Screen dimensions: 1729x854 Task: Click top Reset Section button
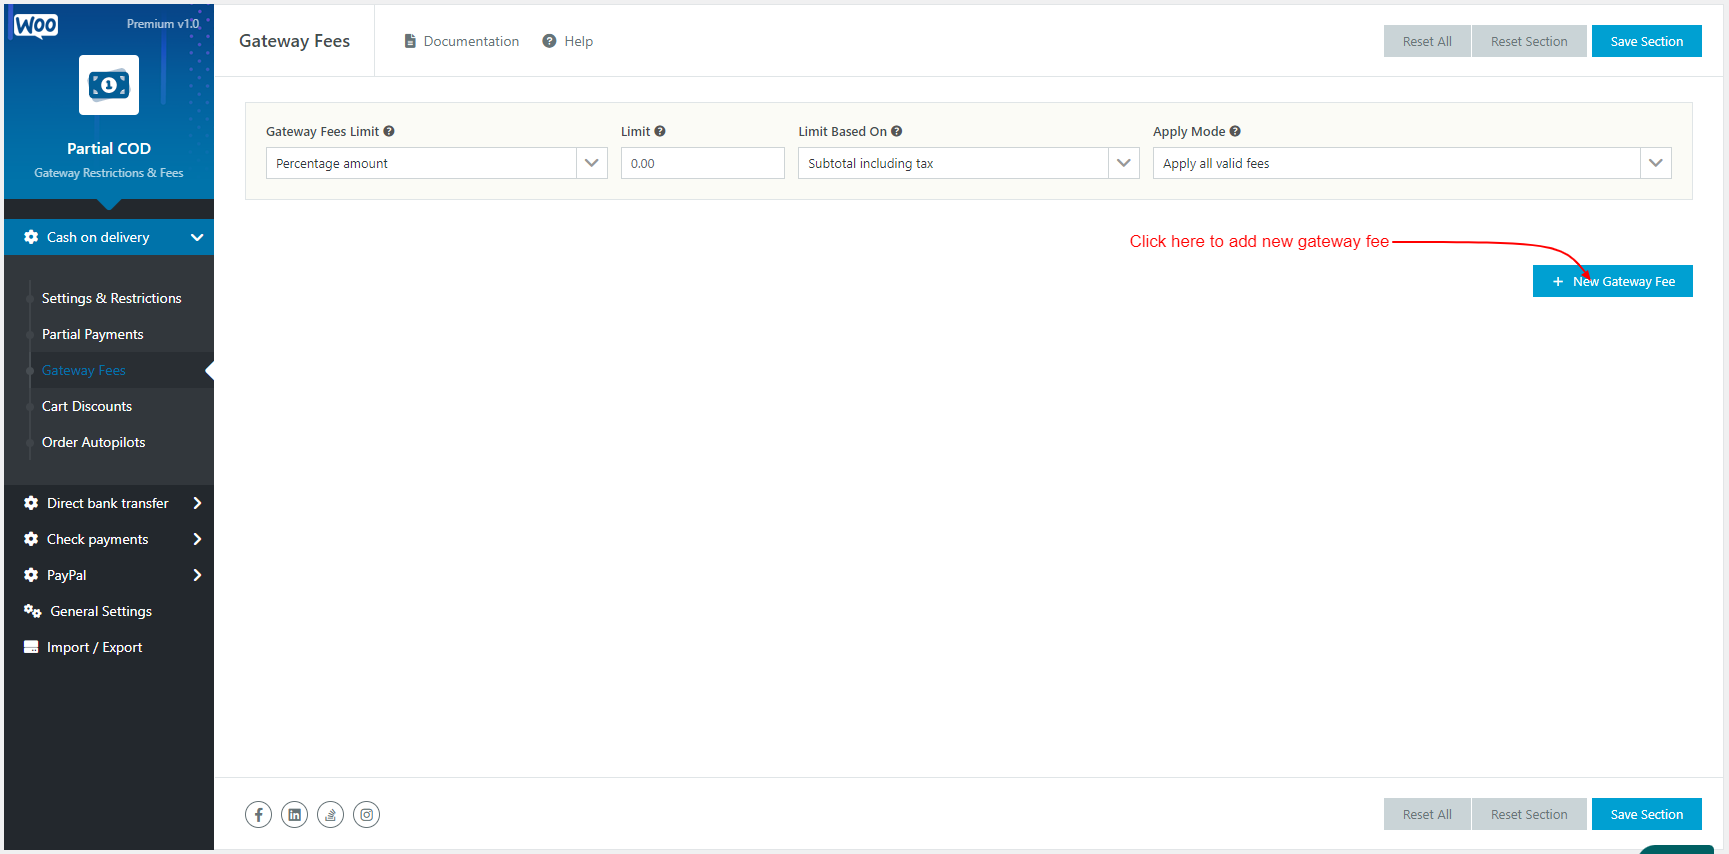[1529, 41]
